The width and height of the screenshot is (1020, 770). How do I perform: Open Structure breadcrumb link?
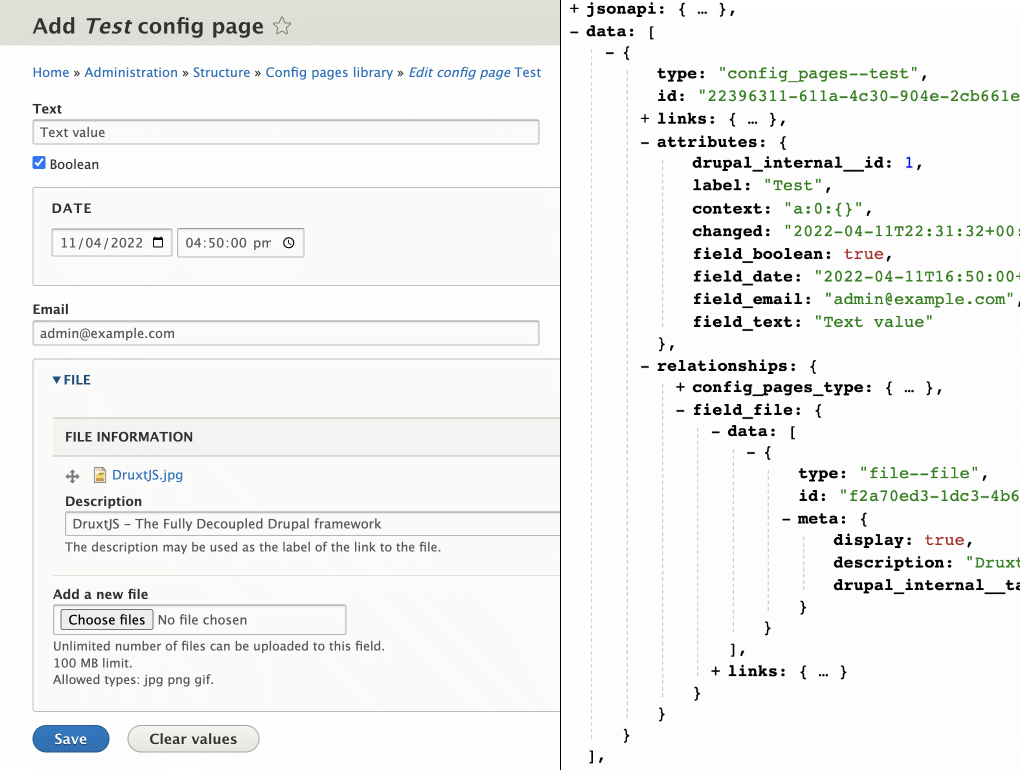coord(221,72)
